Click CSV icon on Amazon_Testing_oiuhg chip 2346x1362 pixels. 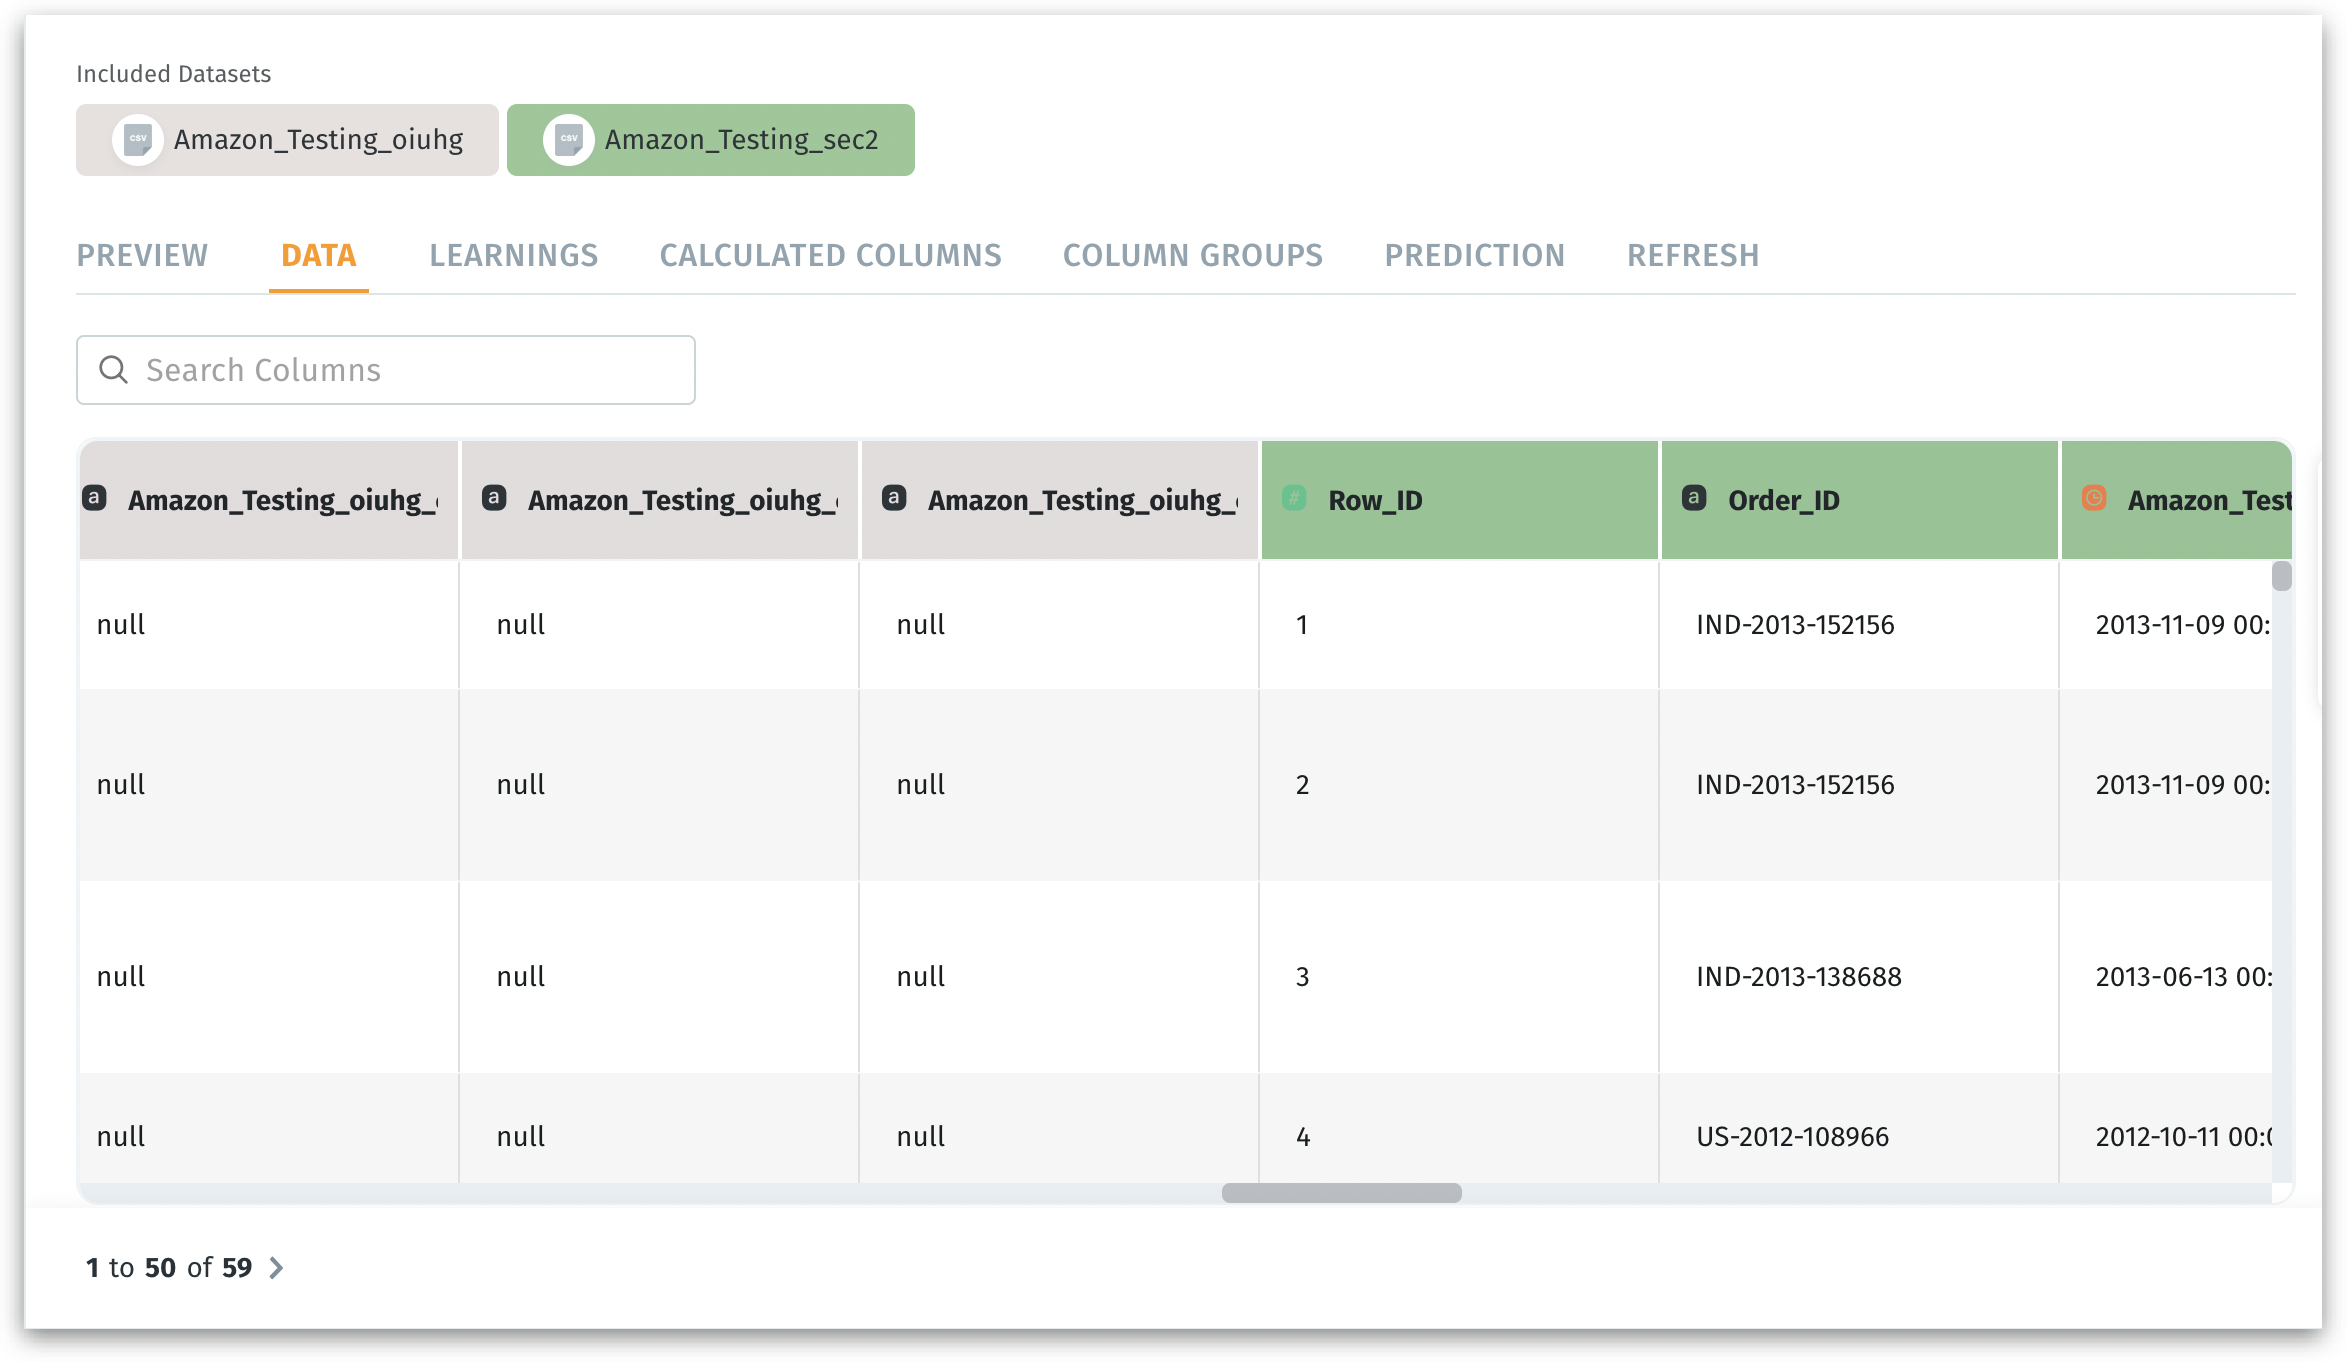138,140
